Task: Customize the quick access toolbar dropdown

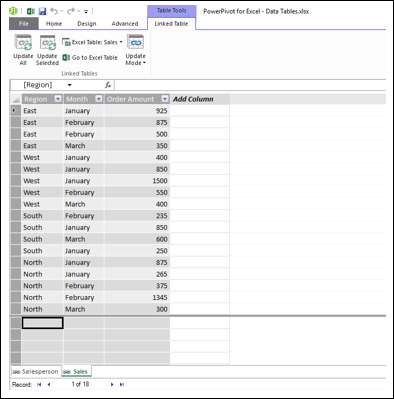Action: pos(86,12)
